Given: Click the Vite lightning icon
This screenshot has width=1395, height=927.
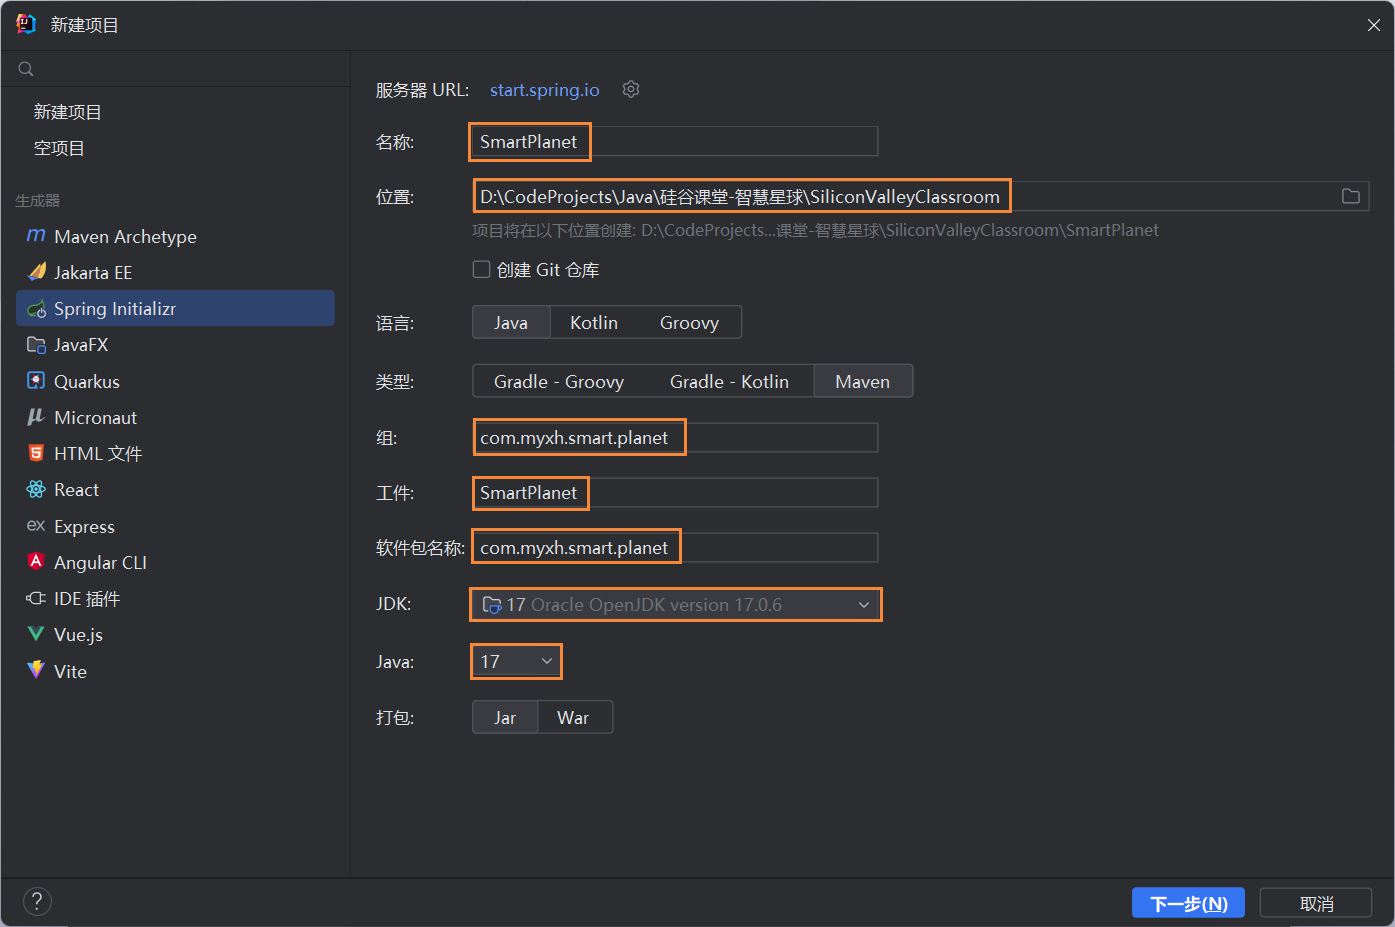Looking at the screenshot, I should [36, 670].
